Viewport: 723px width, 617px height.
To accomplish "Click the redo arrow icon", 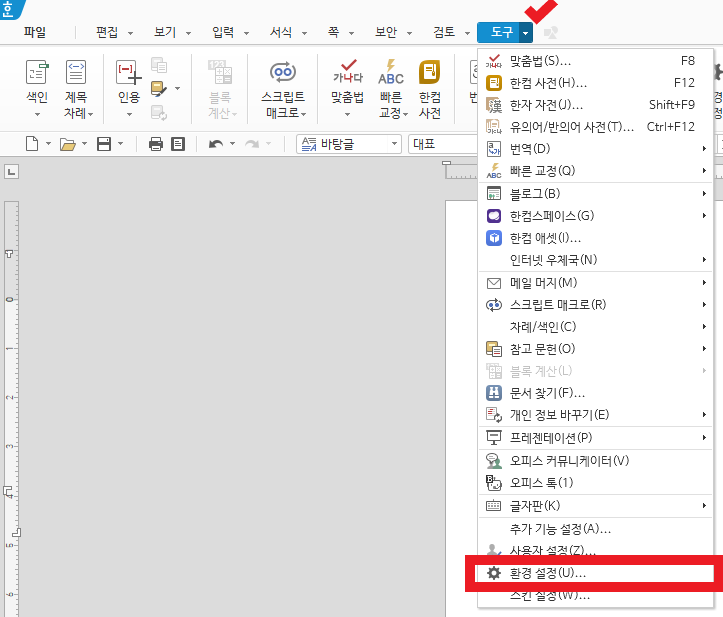I will [x=252, y=144].
